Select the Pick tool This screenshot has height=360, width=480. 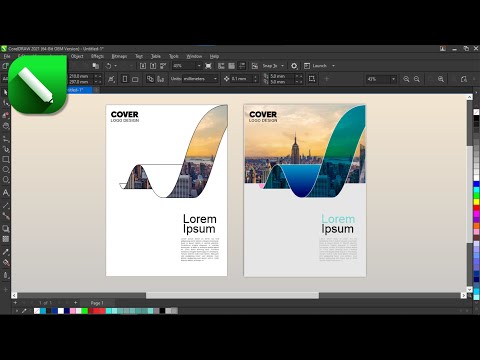(x=6, y=92)
